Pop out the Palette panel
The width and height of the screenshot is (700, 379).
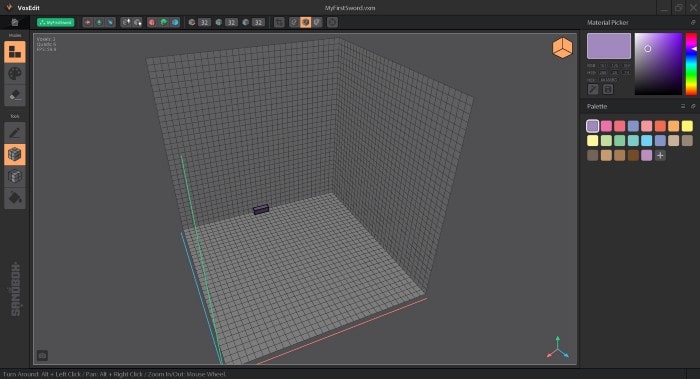[693, 106]
